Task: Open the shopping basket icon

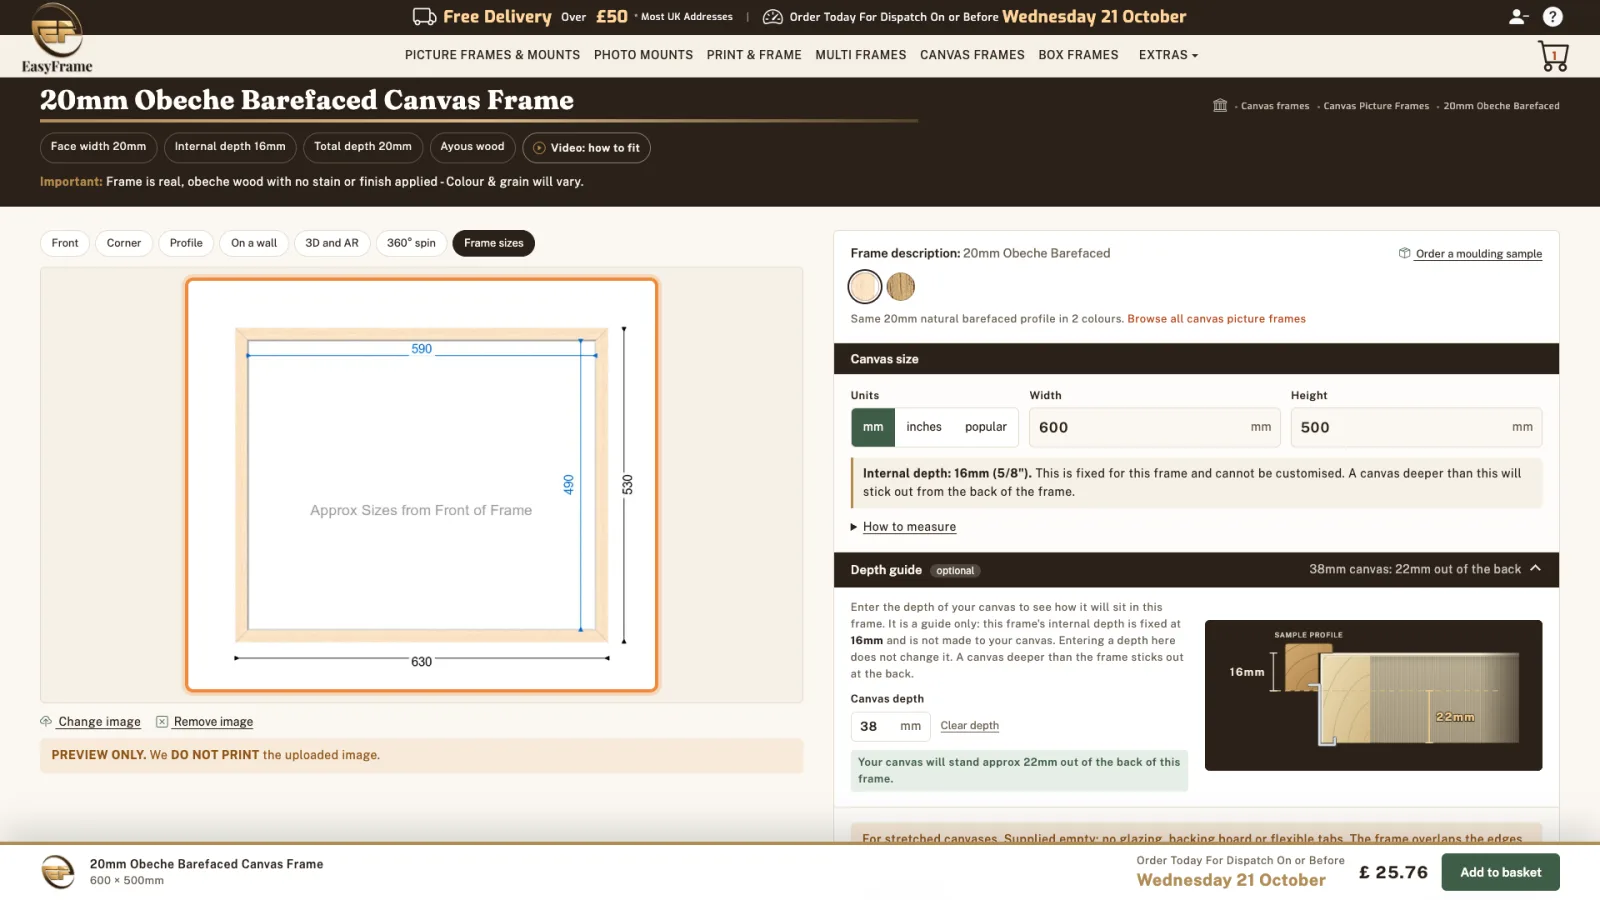Action: tap(1553, 56)
